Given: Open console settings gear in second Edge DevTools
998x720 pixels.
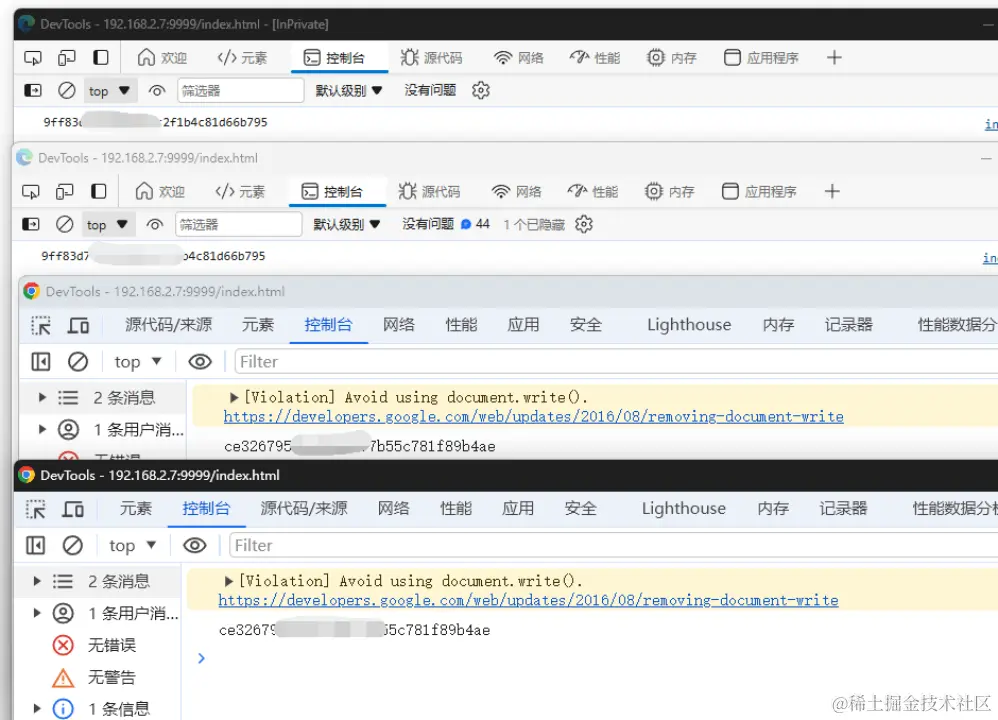Looking at the screenshot, I should point(584,224).
